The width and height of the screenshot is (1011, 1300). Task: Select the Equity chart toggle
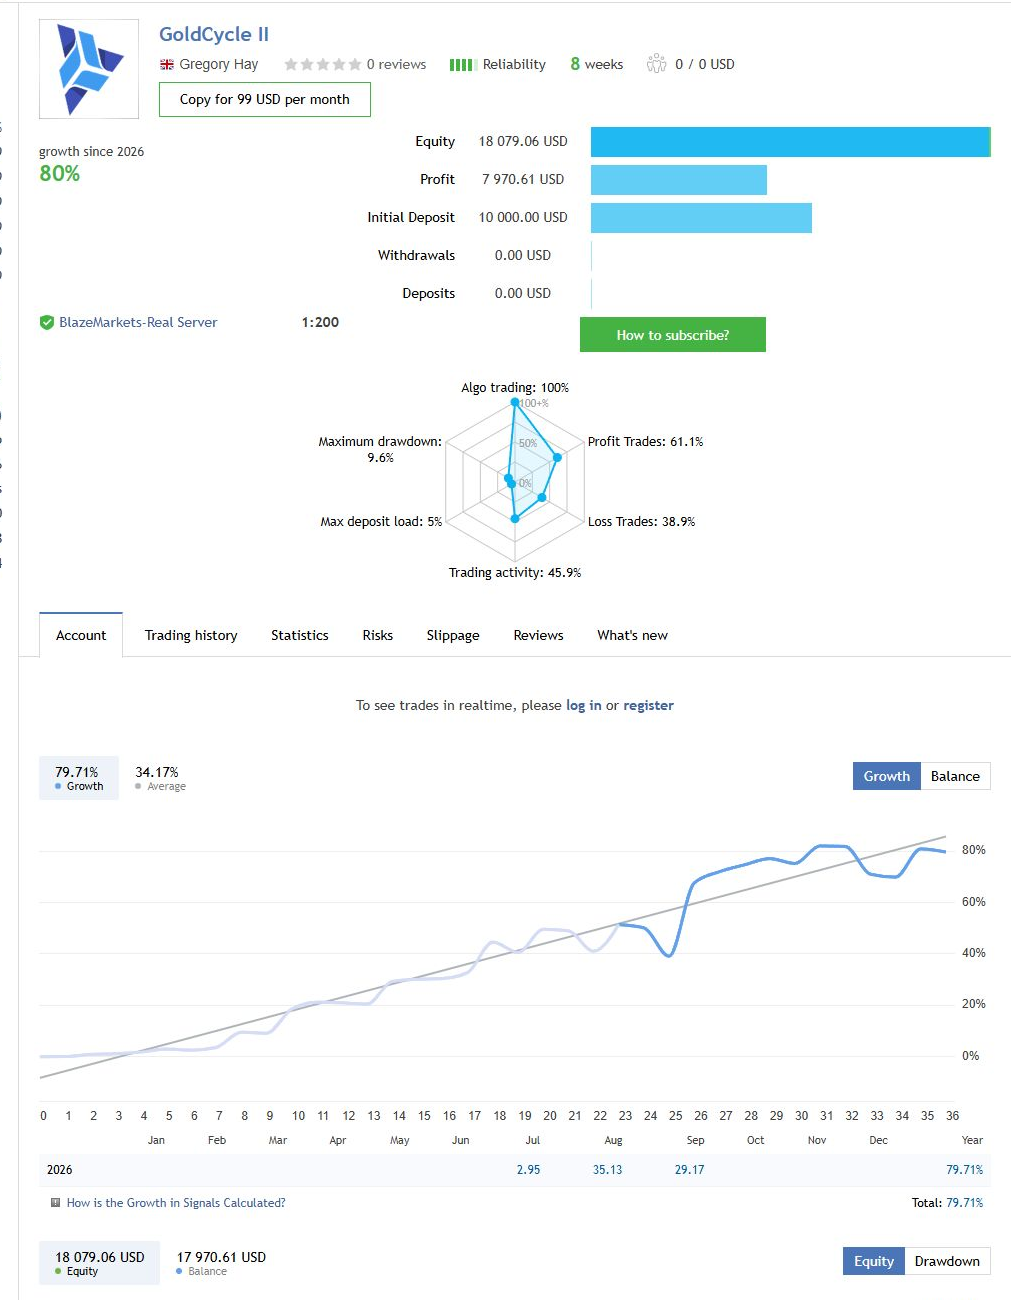coord(874,1261)
